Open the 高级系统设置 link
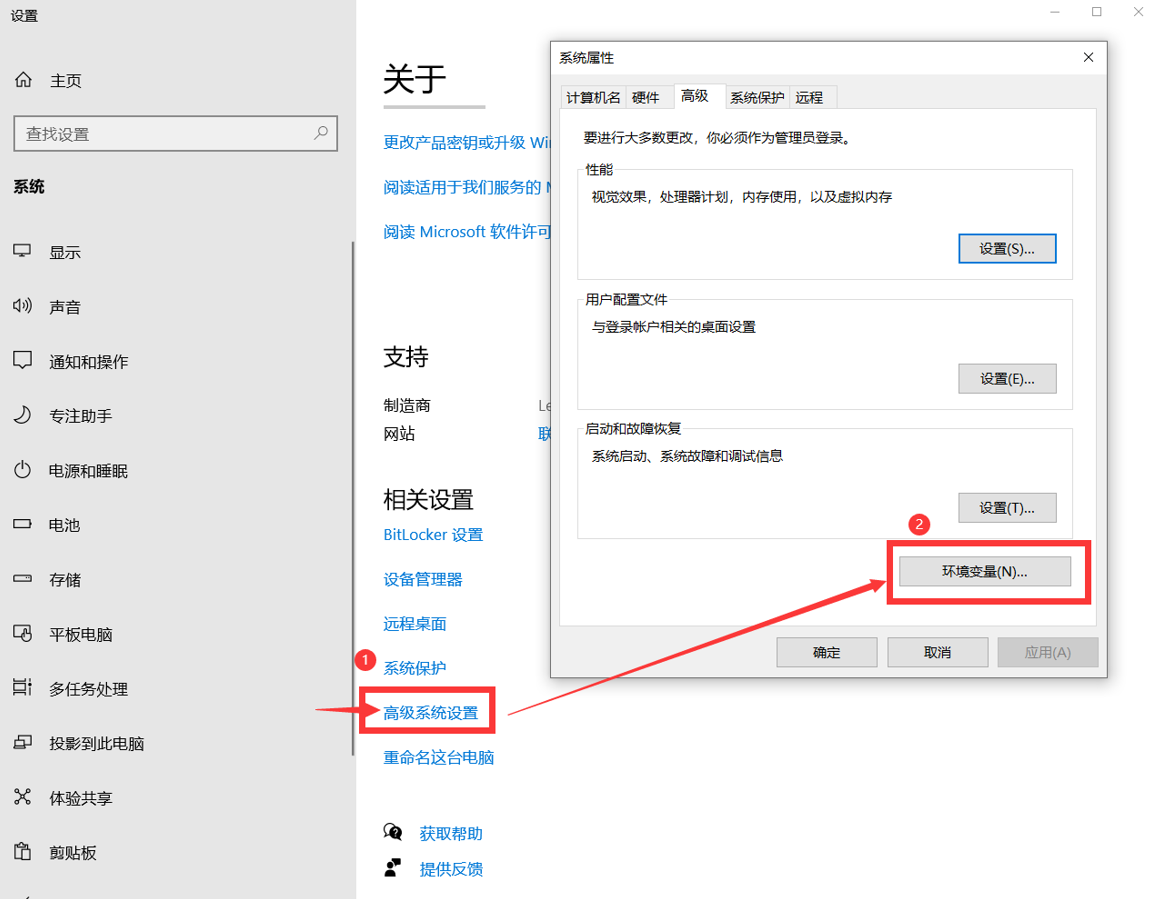This screenshot has width=1152, height=899. 431,712
